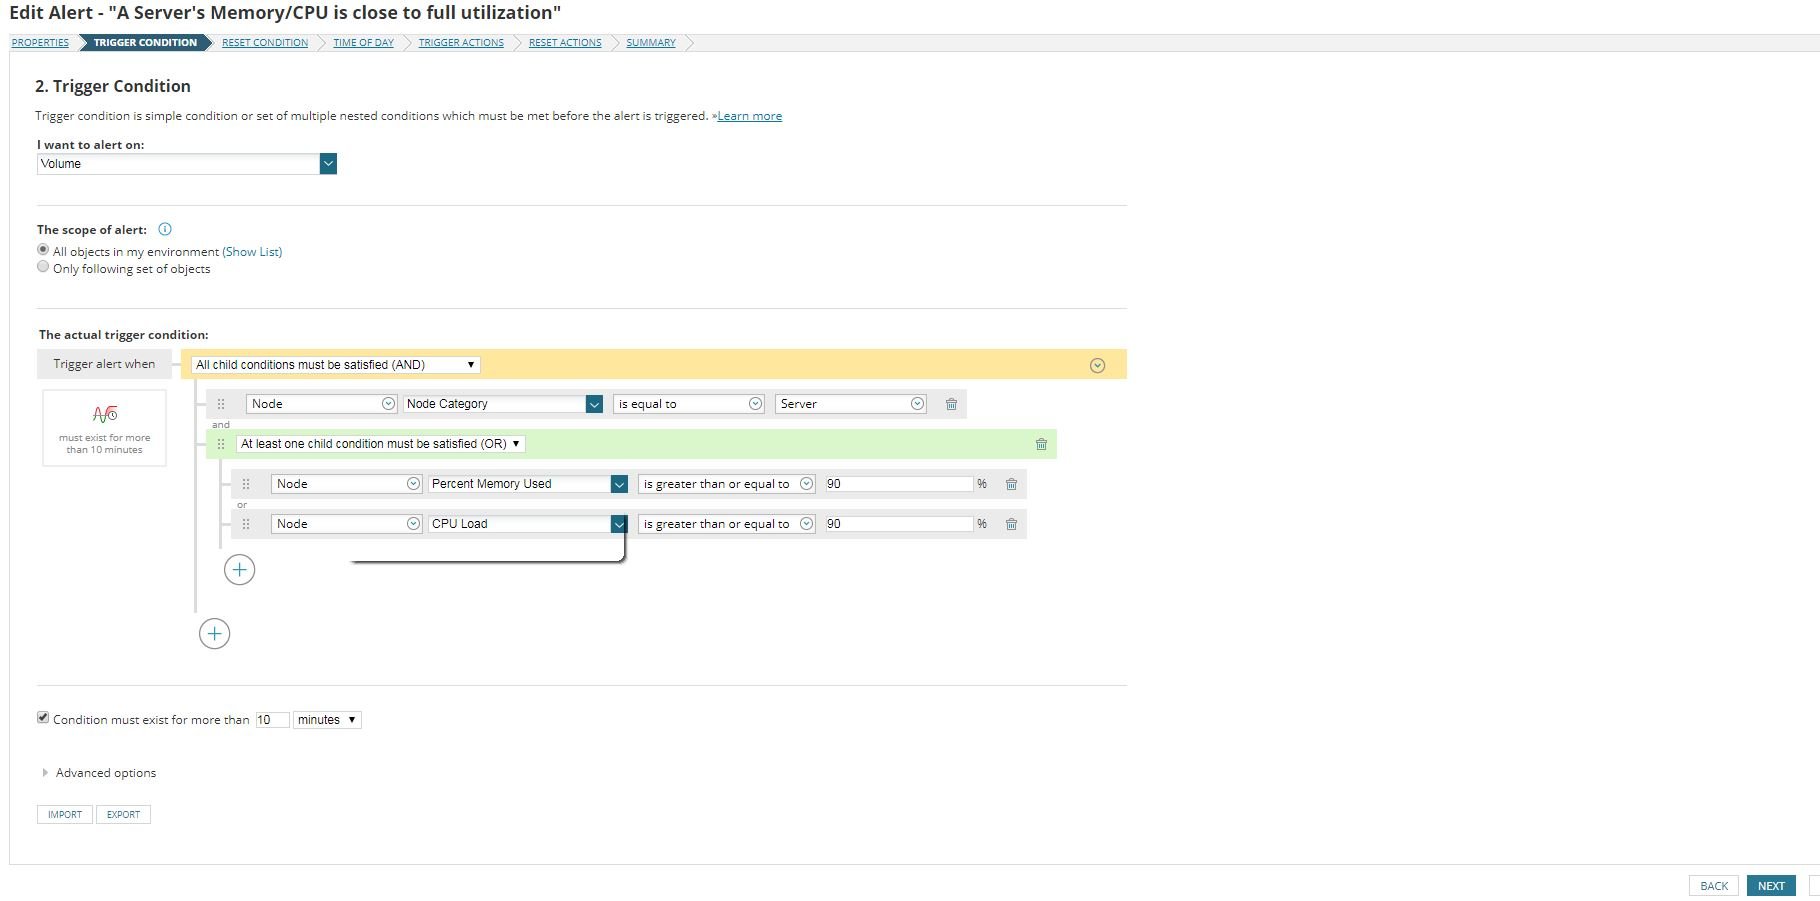Open the Server value dropdown
Image resolution: width=1820 pixels, height=901 pixels.
[851, 404]
